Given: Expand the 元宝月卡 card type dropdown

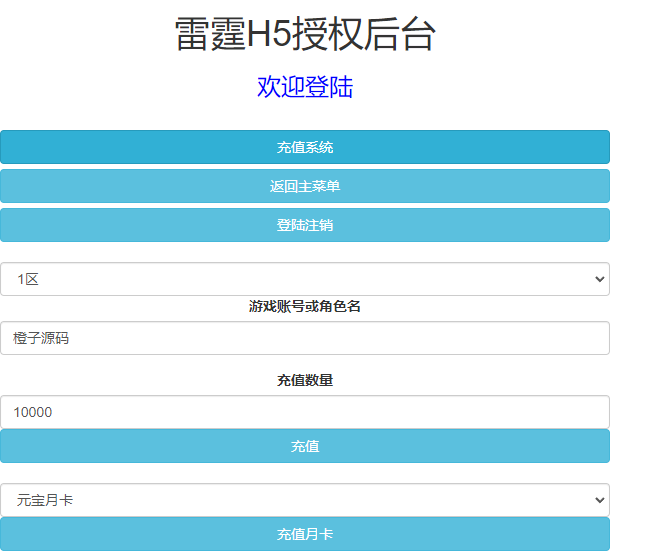Looking at the screenshot, I should [x=304, y=500].
